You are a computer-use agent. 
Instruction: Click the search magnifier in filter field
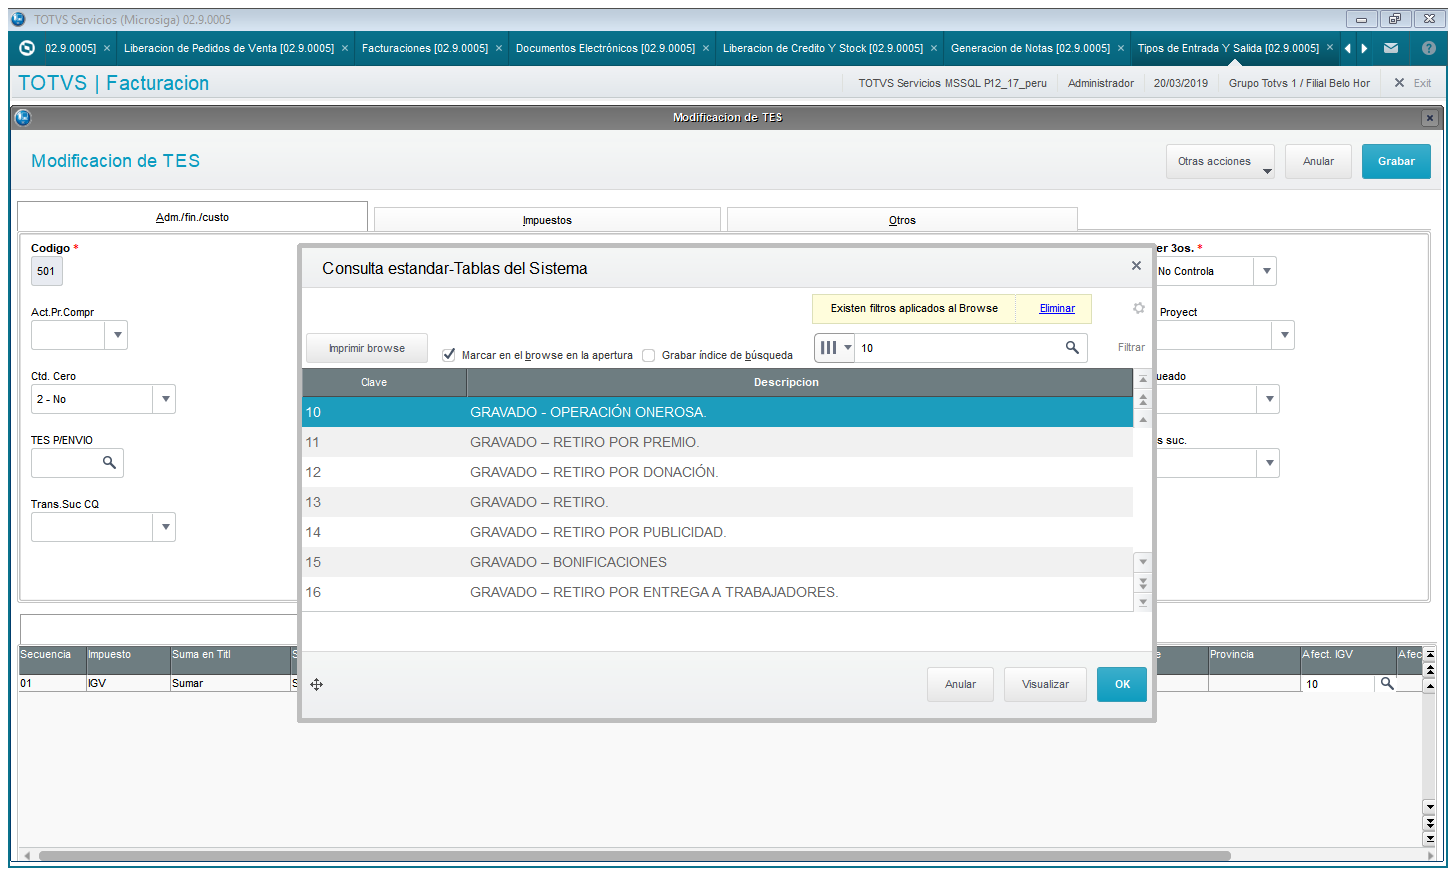[x=1072, y=347]
